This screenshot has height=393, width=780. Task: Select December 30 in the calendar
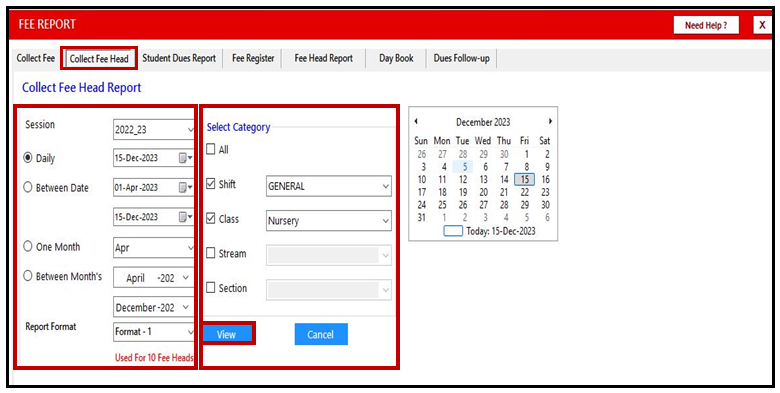[545, 205]
